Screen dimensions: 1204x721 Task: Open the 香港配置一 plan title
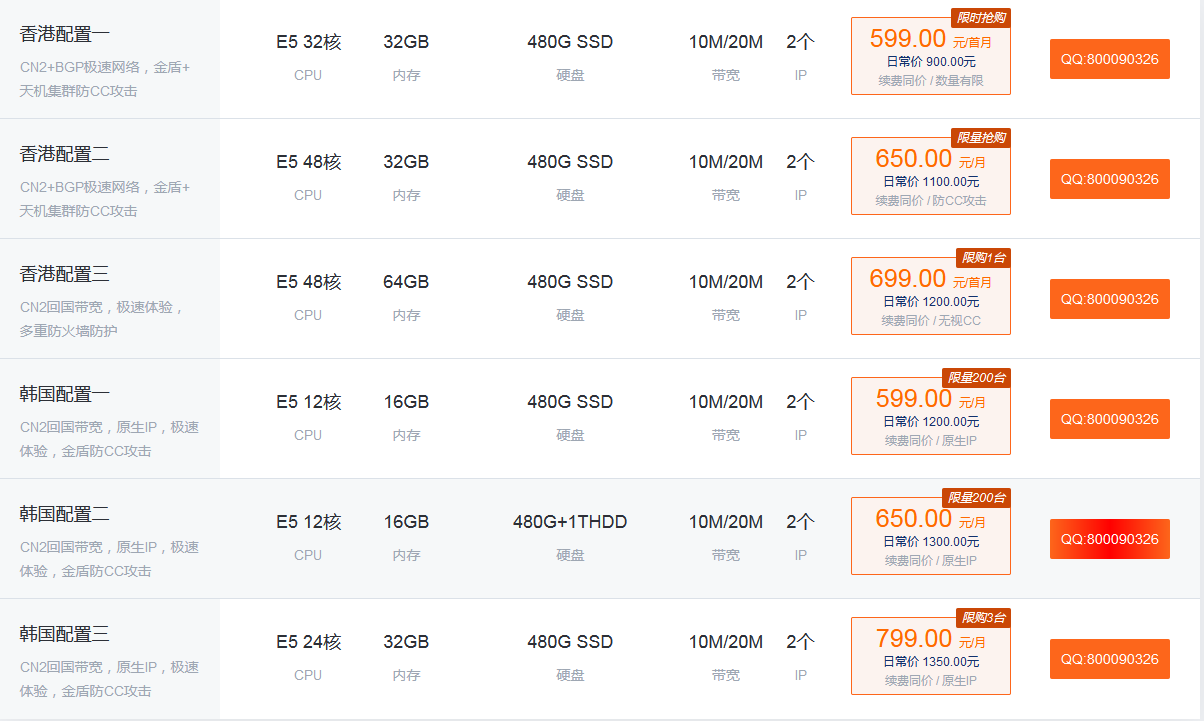click(65, 34)
